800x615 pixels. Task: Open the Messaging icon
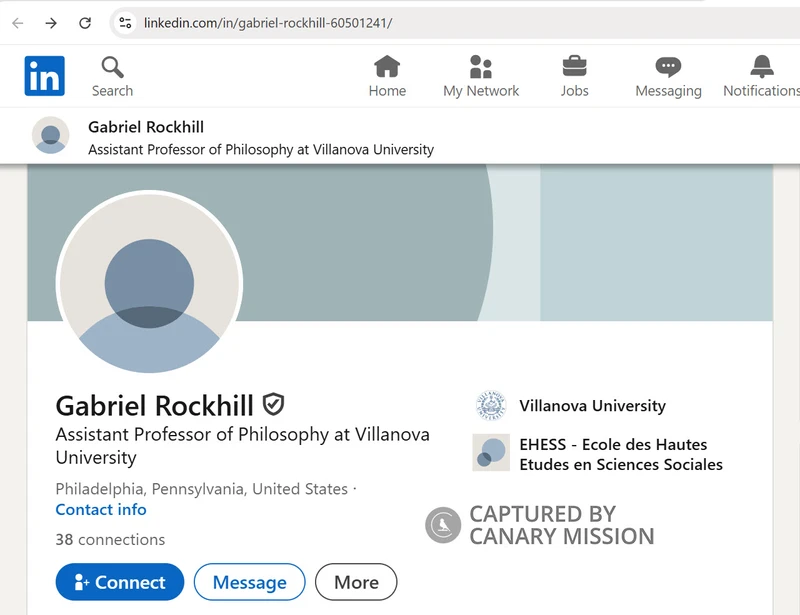[667, 66]
